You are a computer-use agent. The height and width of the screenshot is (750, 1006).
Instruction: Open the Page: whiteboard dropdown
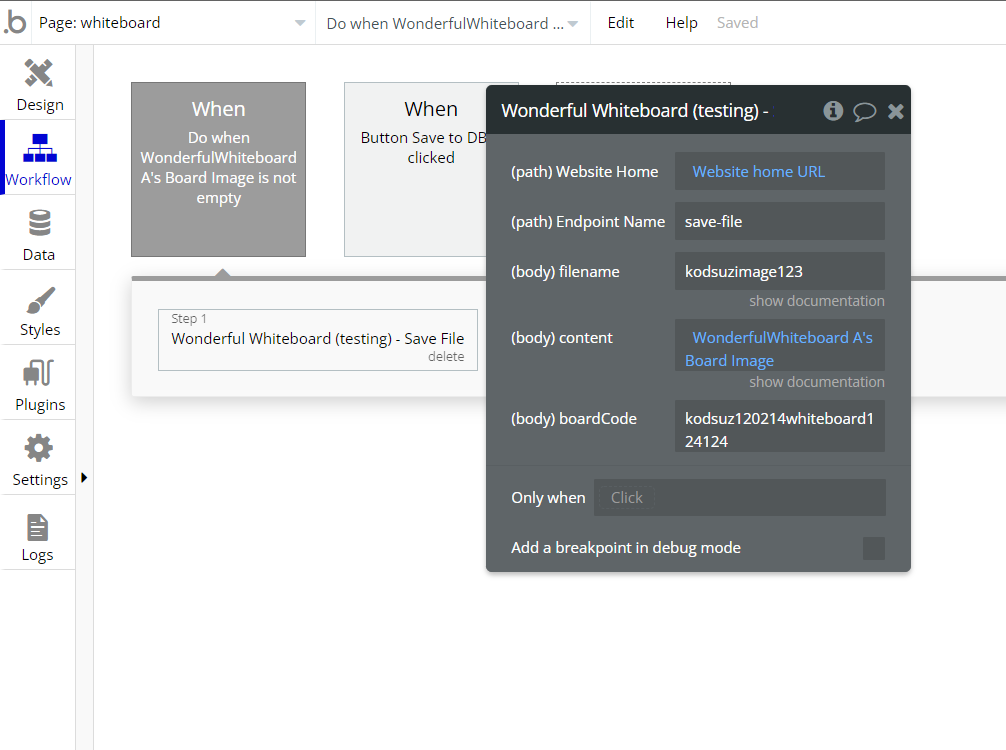(173, 23)
